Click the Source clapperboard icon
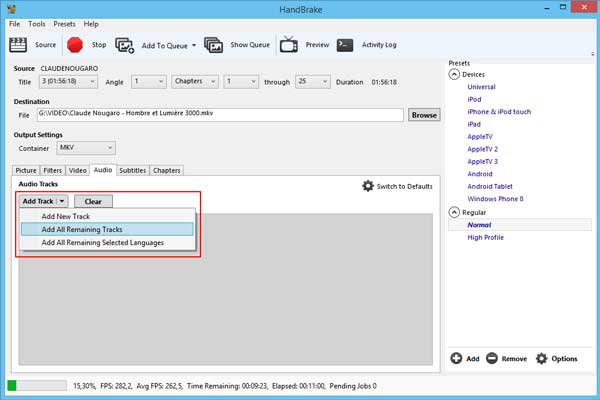600x400 pixels. pyautogui.click(x=18, y=45)
